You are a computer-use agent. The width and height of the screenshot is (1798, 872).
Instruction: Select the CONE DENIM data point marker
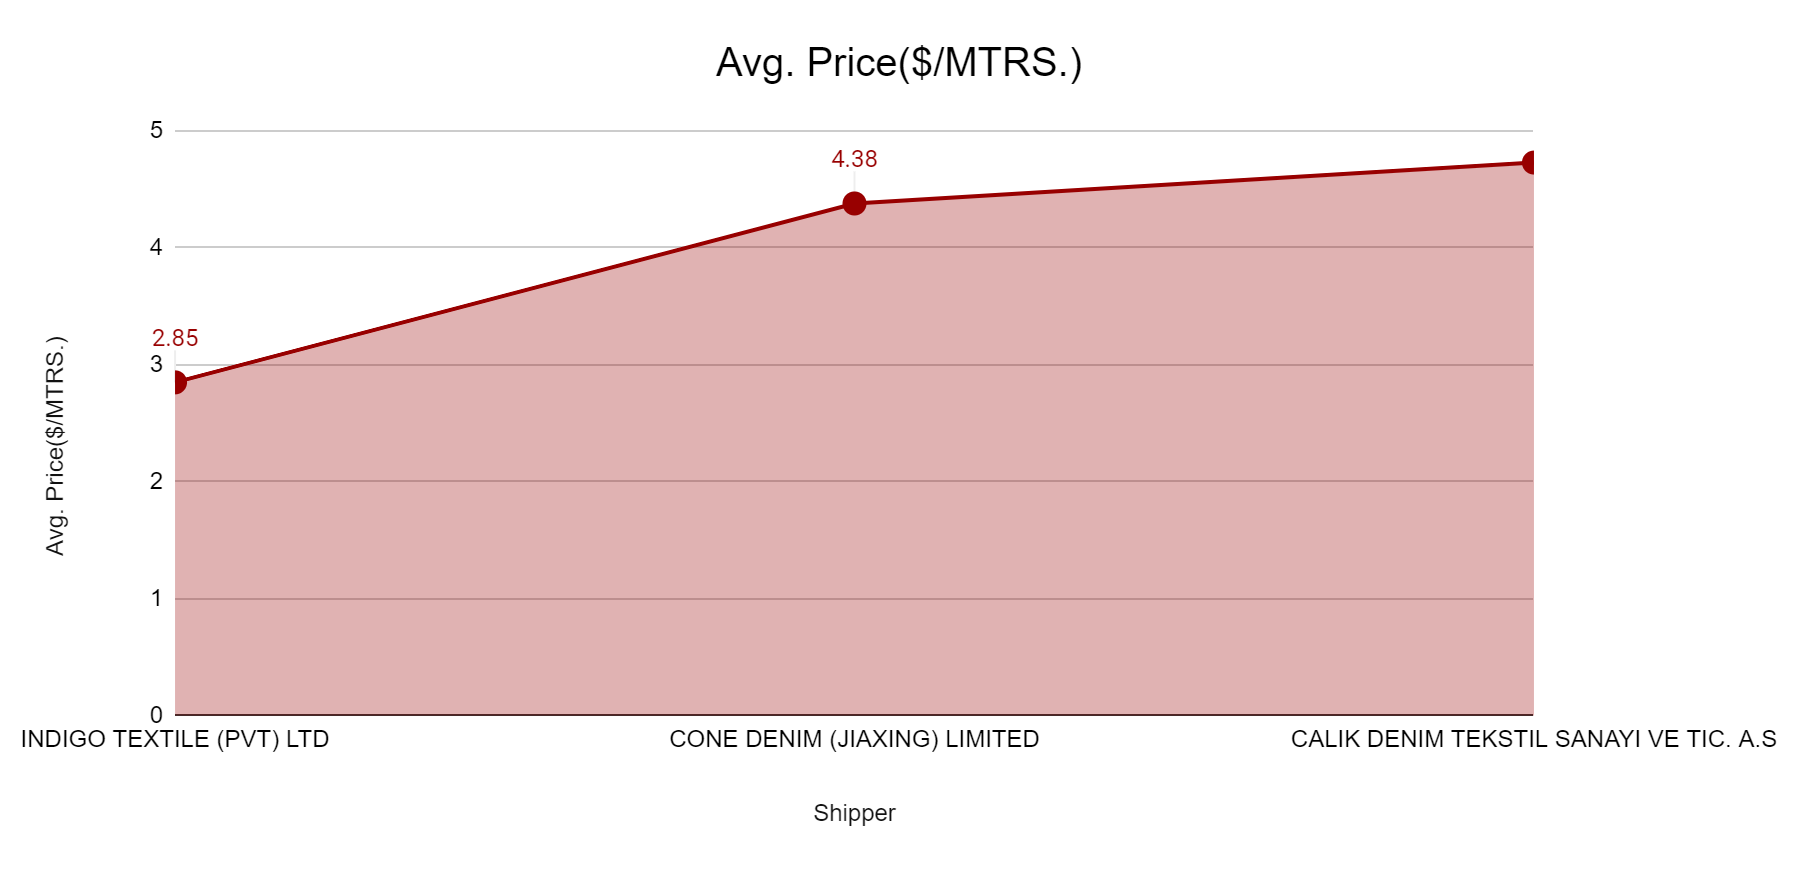(854, 204)
